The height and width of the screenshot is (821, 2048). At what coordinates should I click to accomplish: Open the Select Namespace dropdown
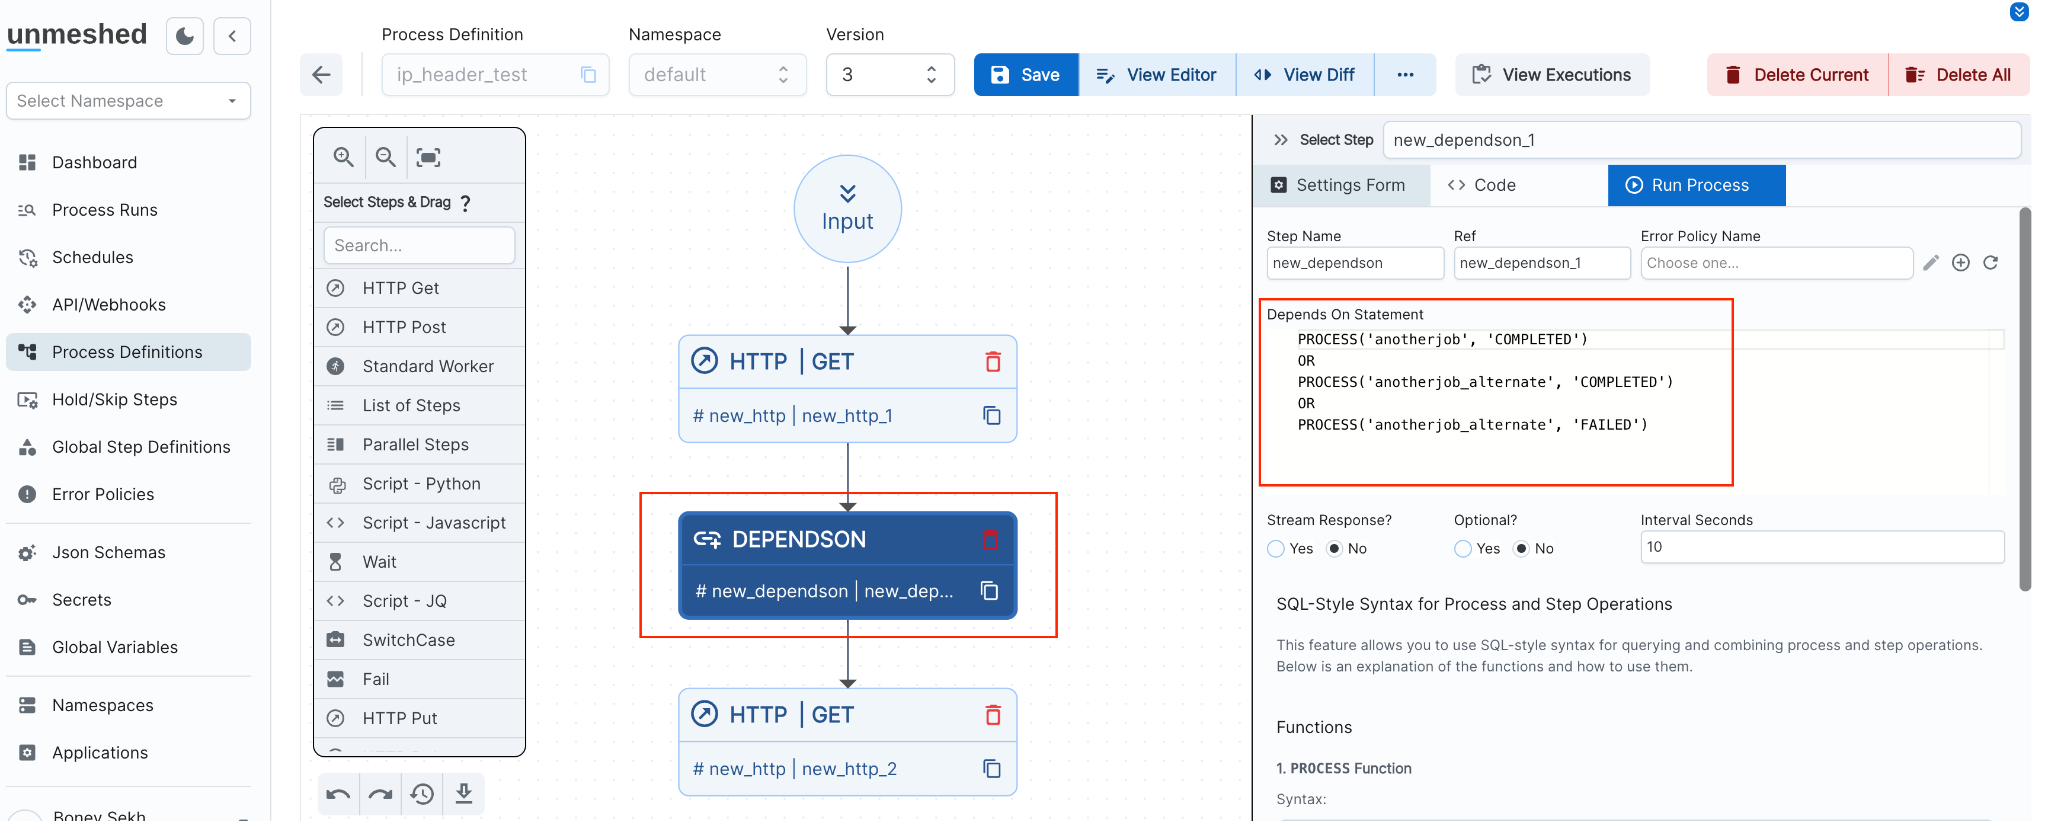point(128,101)
